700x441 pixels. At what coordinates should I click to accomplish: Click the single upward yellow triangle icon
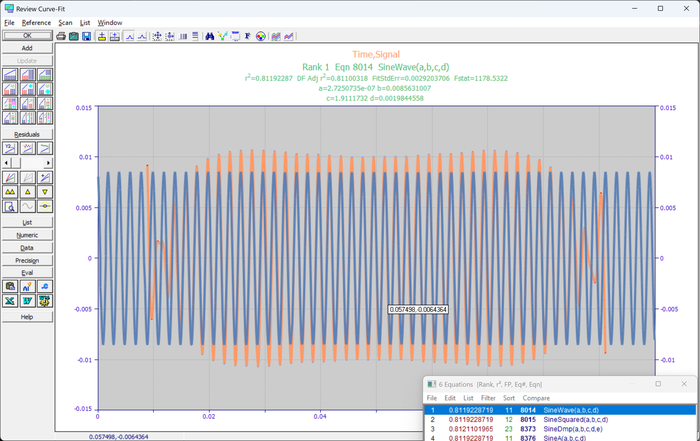pos(28,192)
